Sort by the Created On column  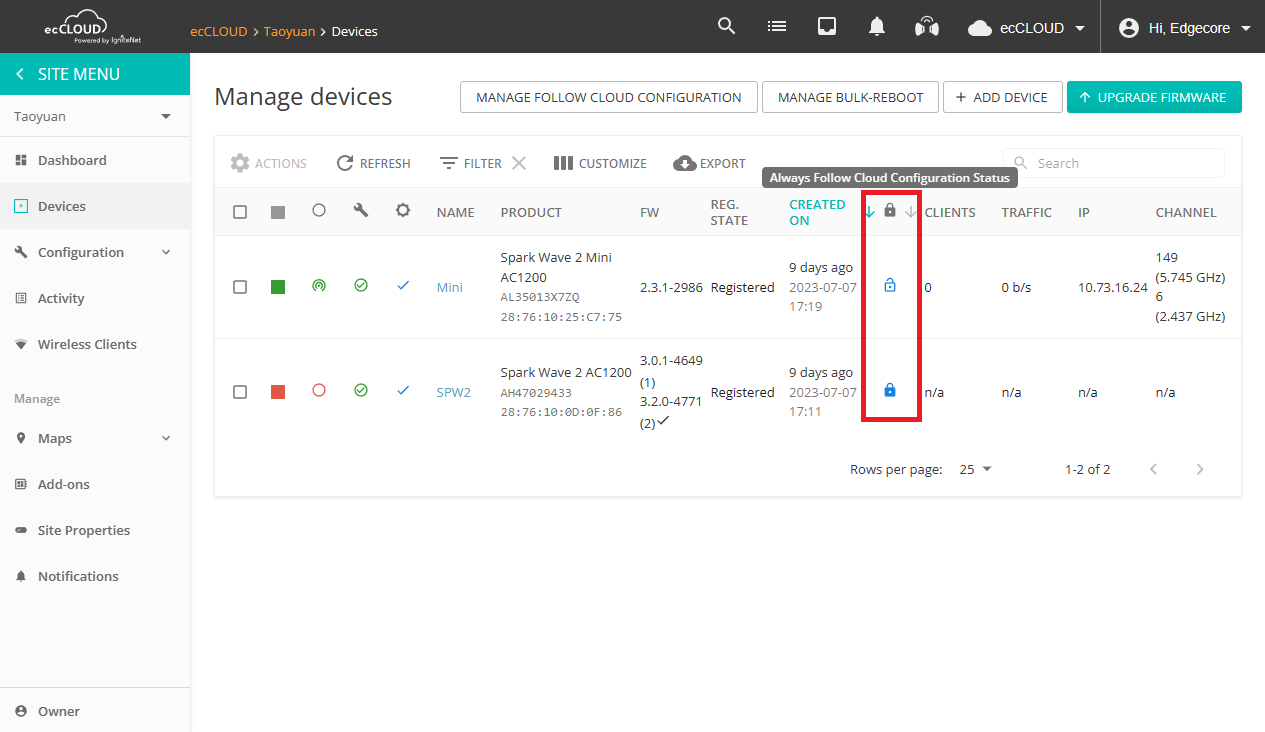tap(817, 212)
